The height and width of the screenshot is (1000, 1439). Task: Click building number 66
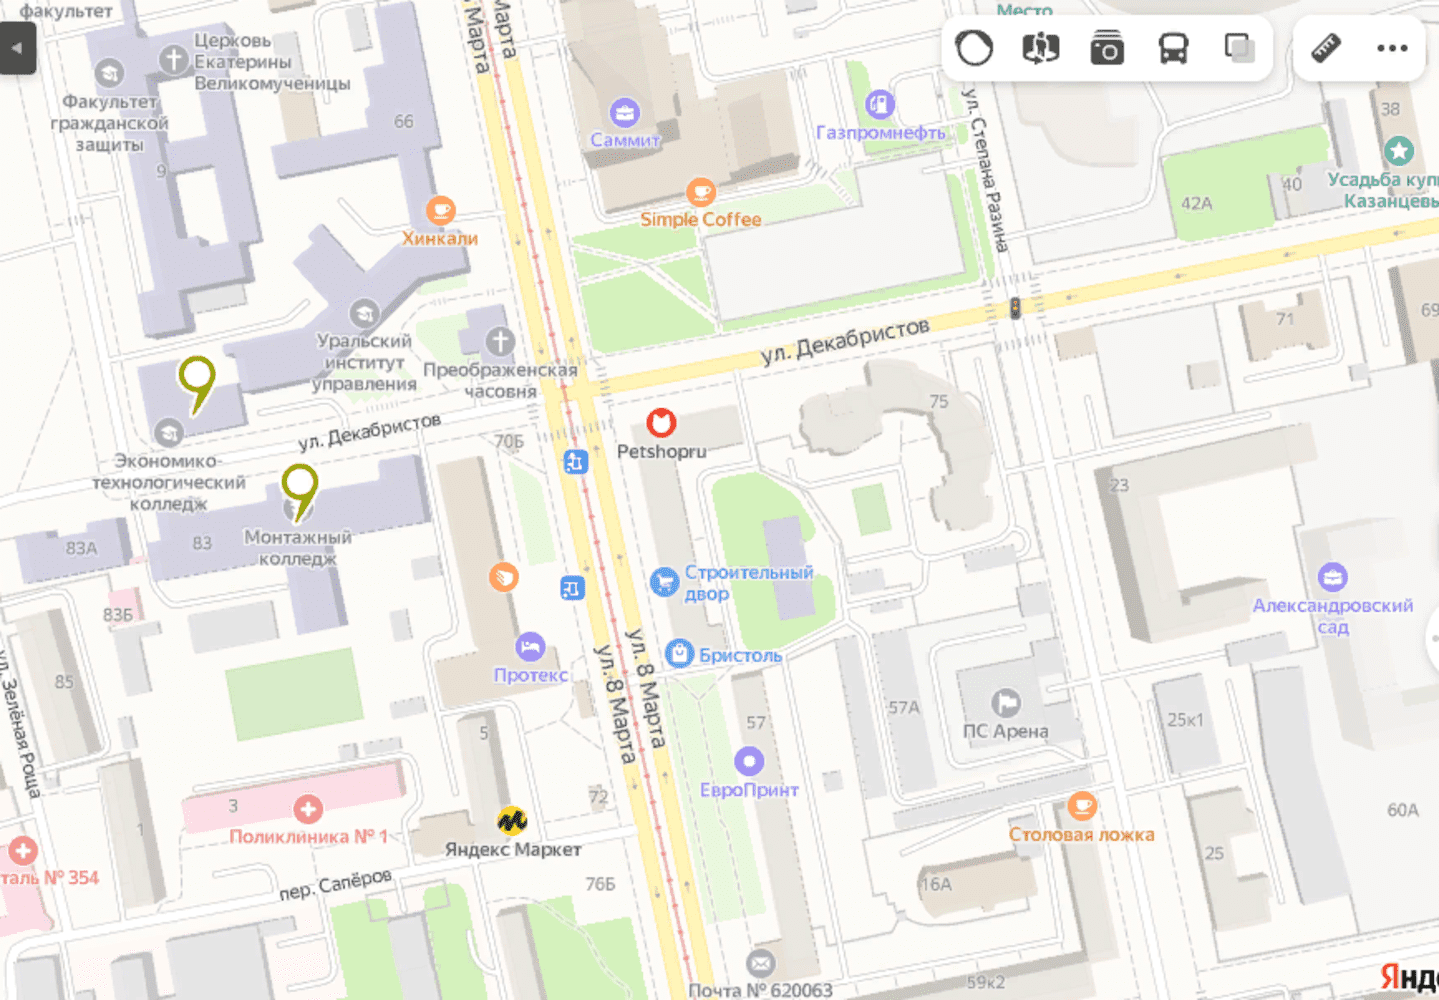click(404, 121)
